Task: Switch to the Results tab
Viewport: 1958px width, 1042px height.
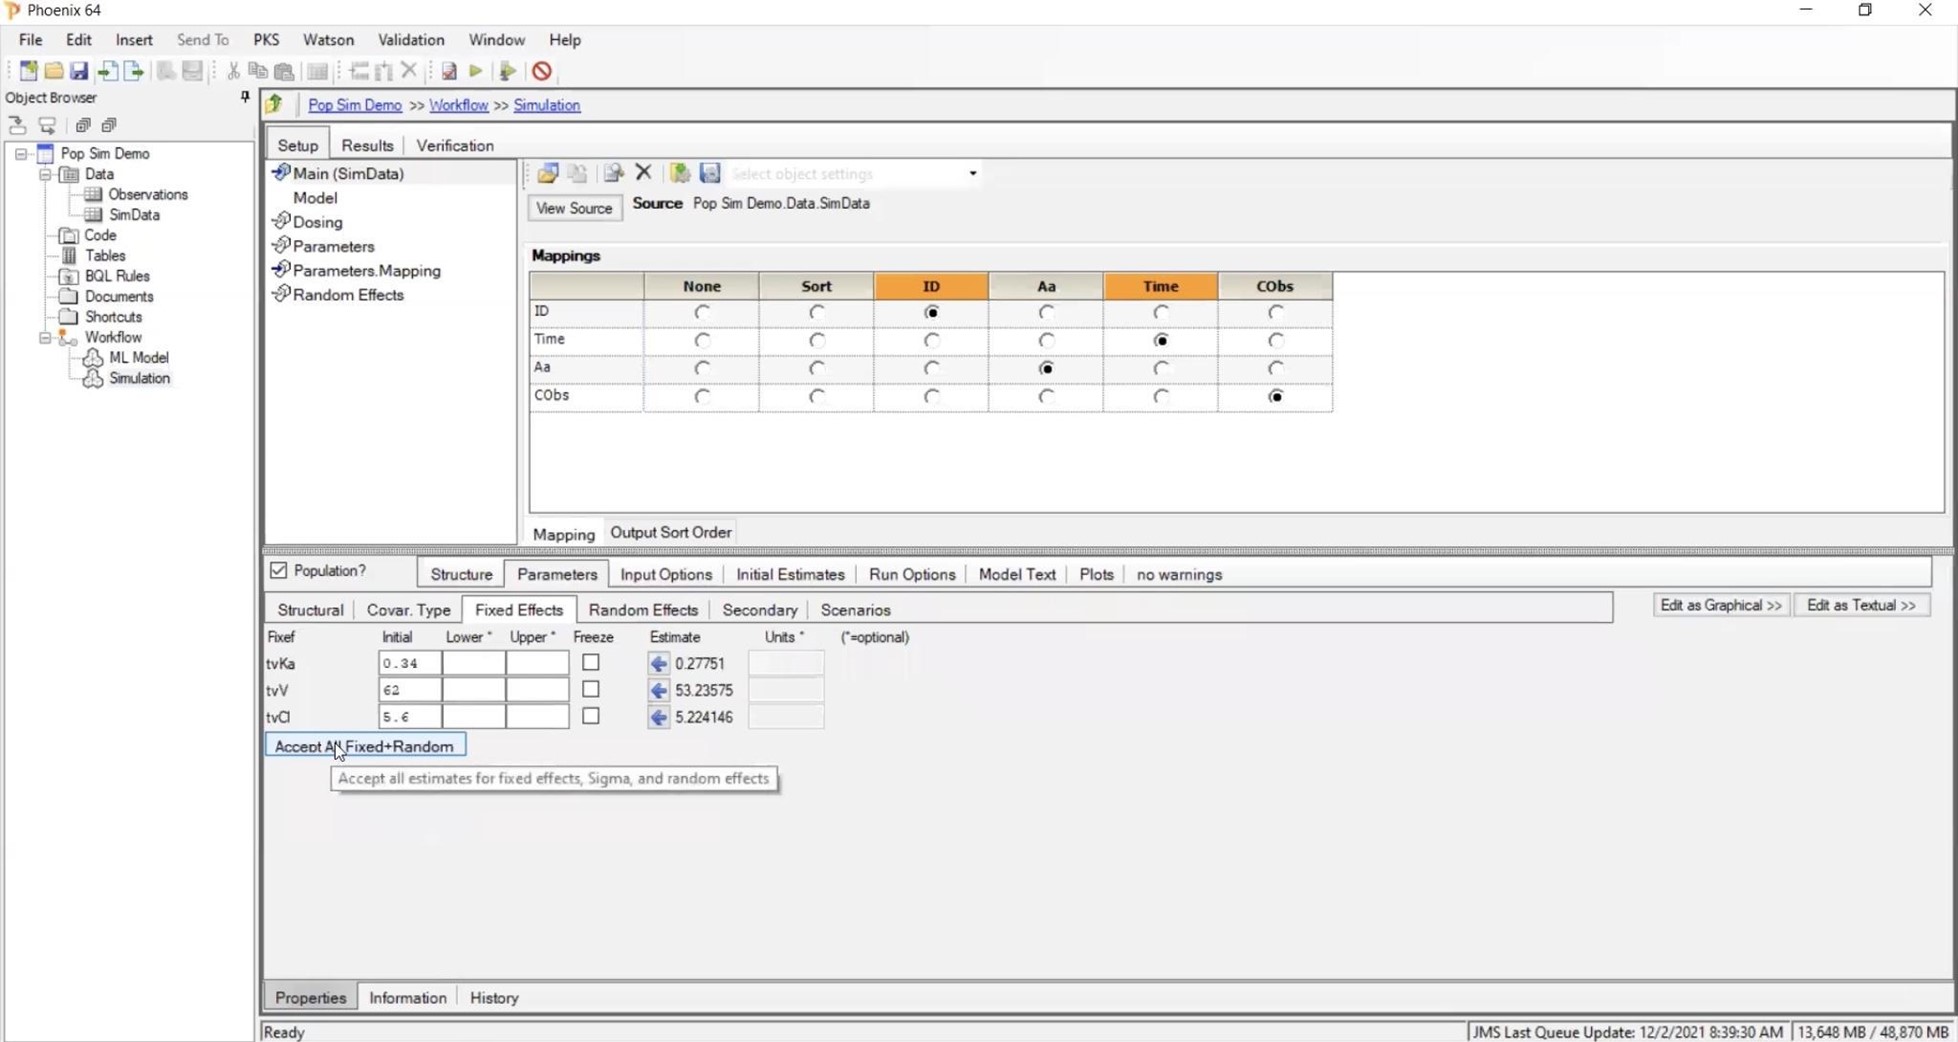Action: click(x=367, y=145)
